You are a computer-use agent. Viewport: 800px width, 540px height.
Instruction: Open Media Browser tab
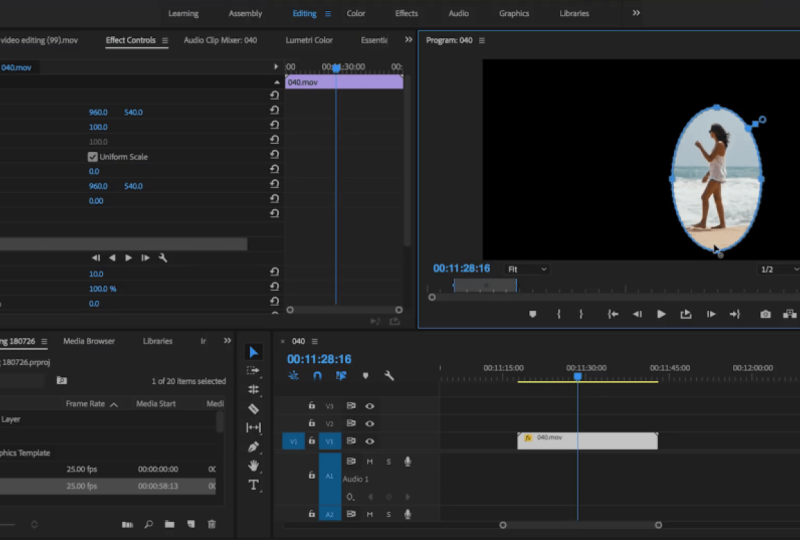point(89,341)
